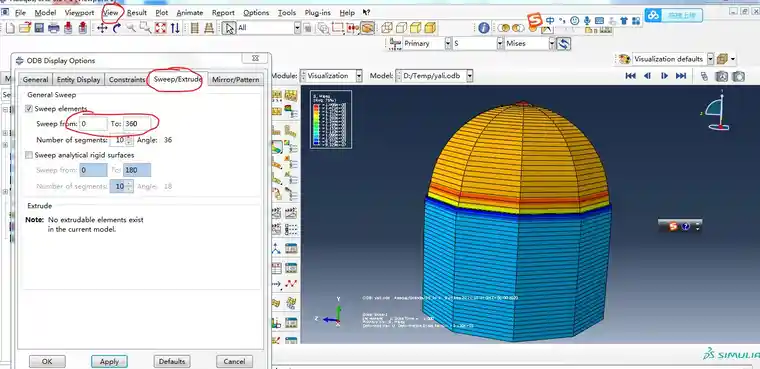Open the Model D:/Temp/yali.odb dropdown
Viewport: 760px width, 369px height.
click(x=469, y=76)
